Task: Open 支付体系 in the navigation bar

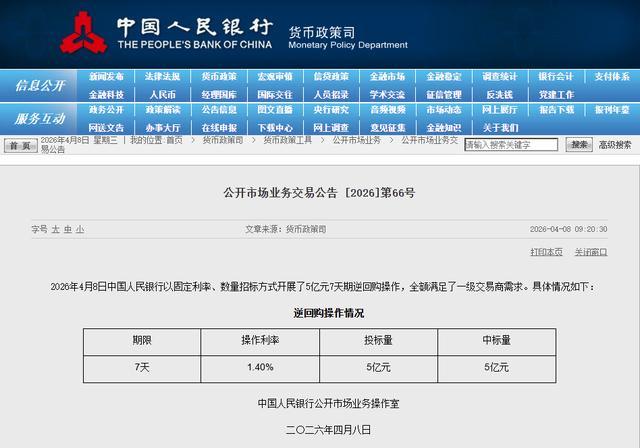Action: point(612,77)
